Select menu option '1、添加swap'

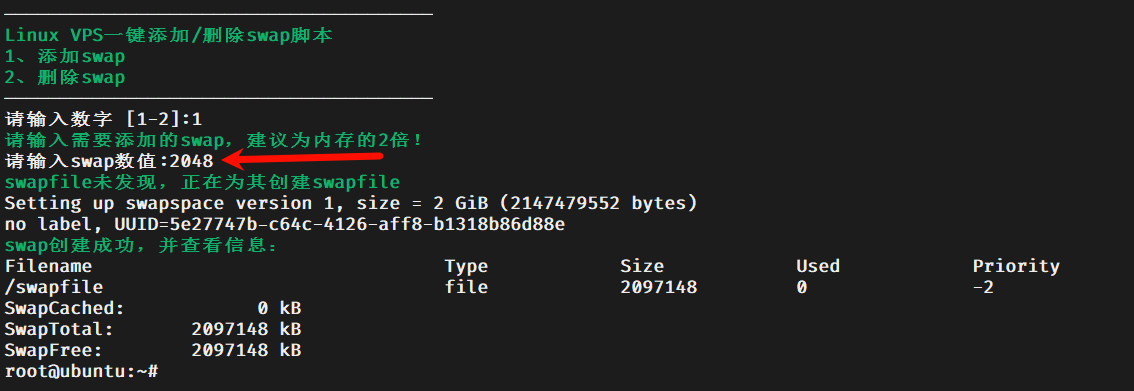click(x=64, y=56)
